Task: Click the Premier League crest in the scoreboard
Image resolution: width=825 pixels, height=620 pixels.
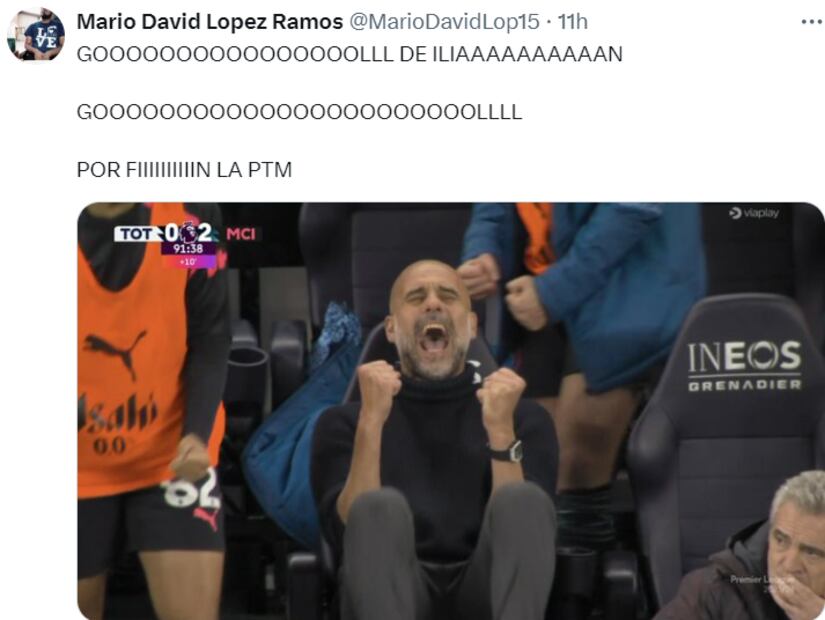Action: [x=188, y=232]
